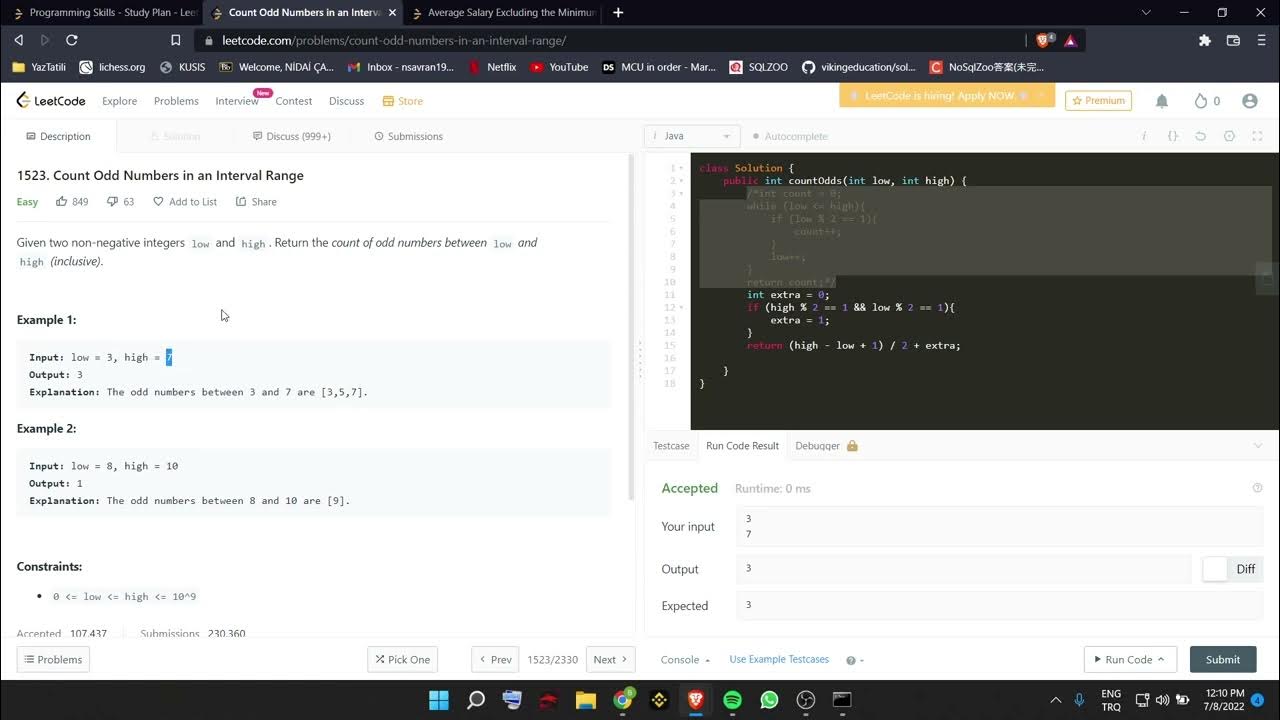Viewport: 1280px width, 720px height.
Task: Open the Debugger tab
Action: (826, 446)
